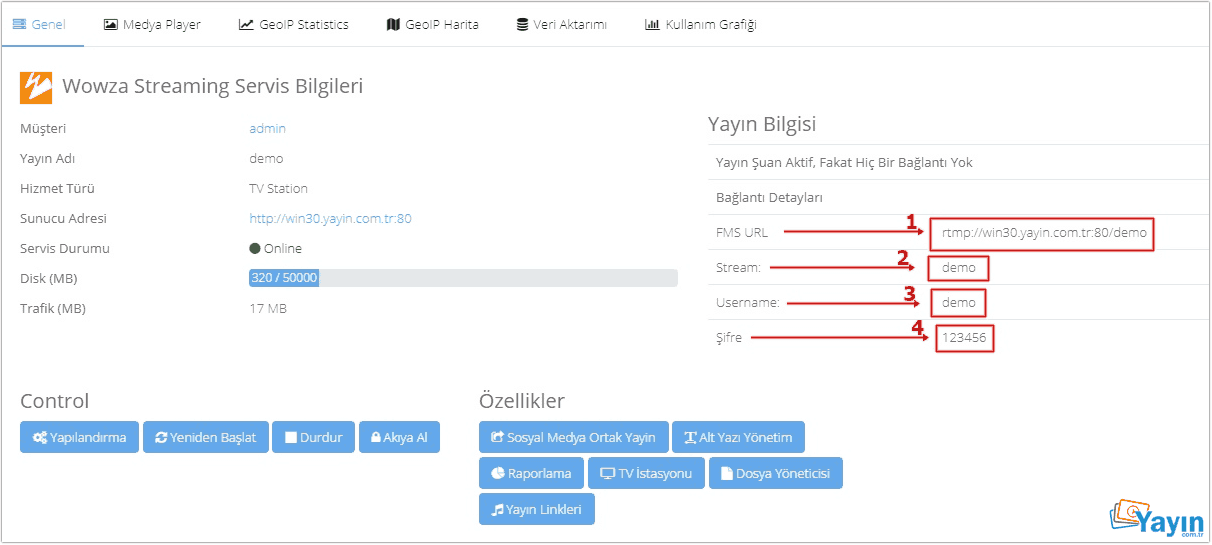Click the Sunucu Adresi label
This screenshot has width=1212, height=545.
tap(63, 218)
